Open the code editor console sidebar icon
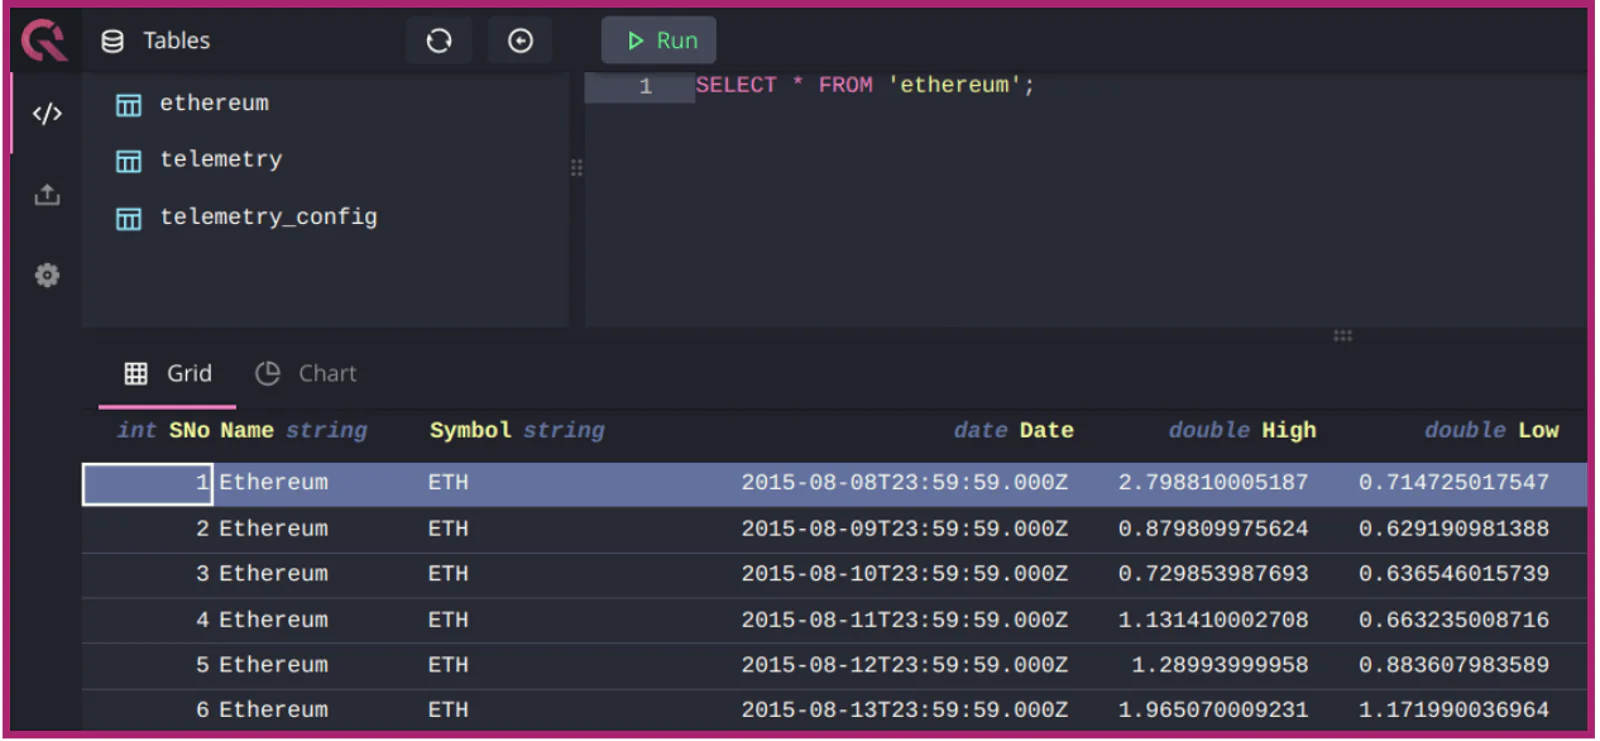 [x=47, y=114]
